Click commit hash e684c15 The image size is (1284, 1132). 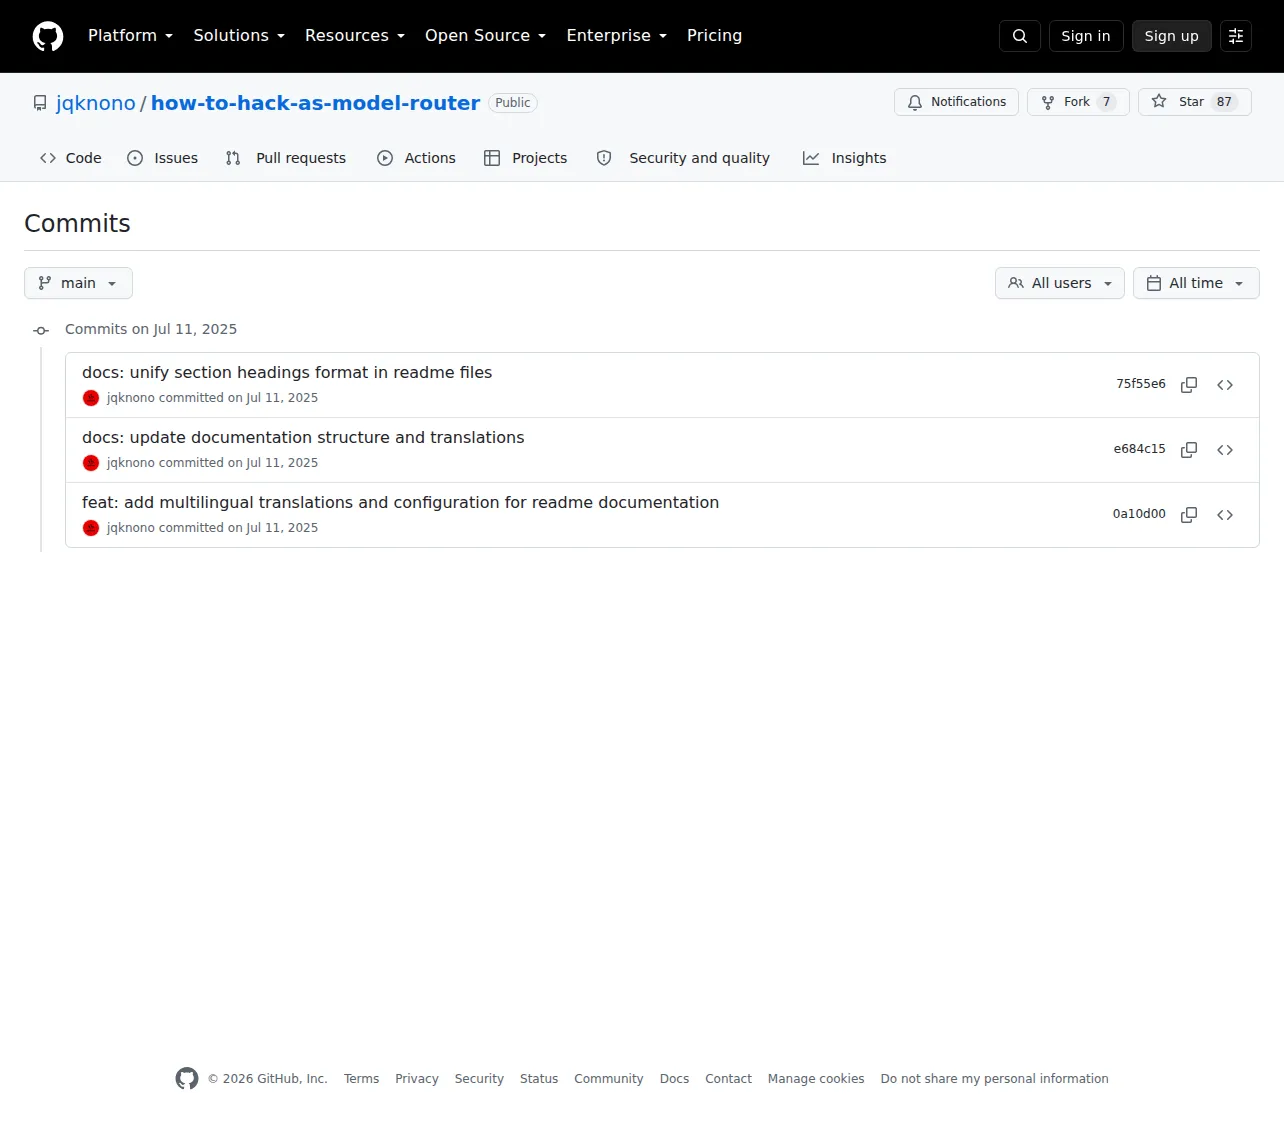coord(1139,449)
